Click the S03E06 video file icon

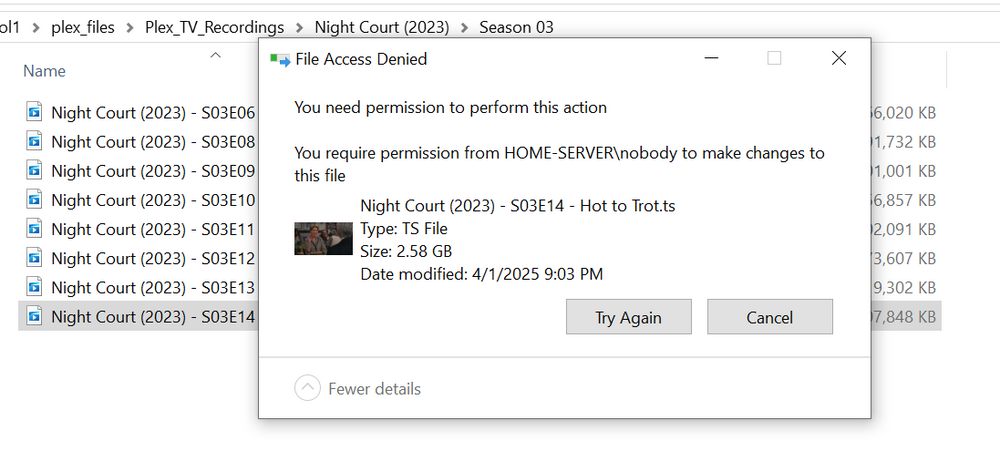click(34, 112)
